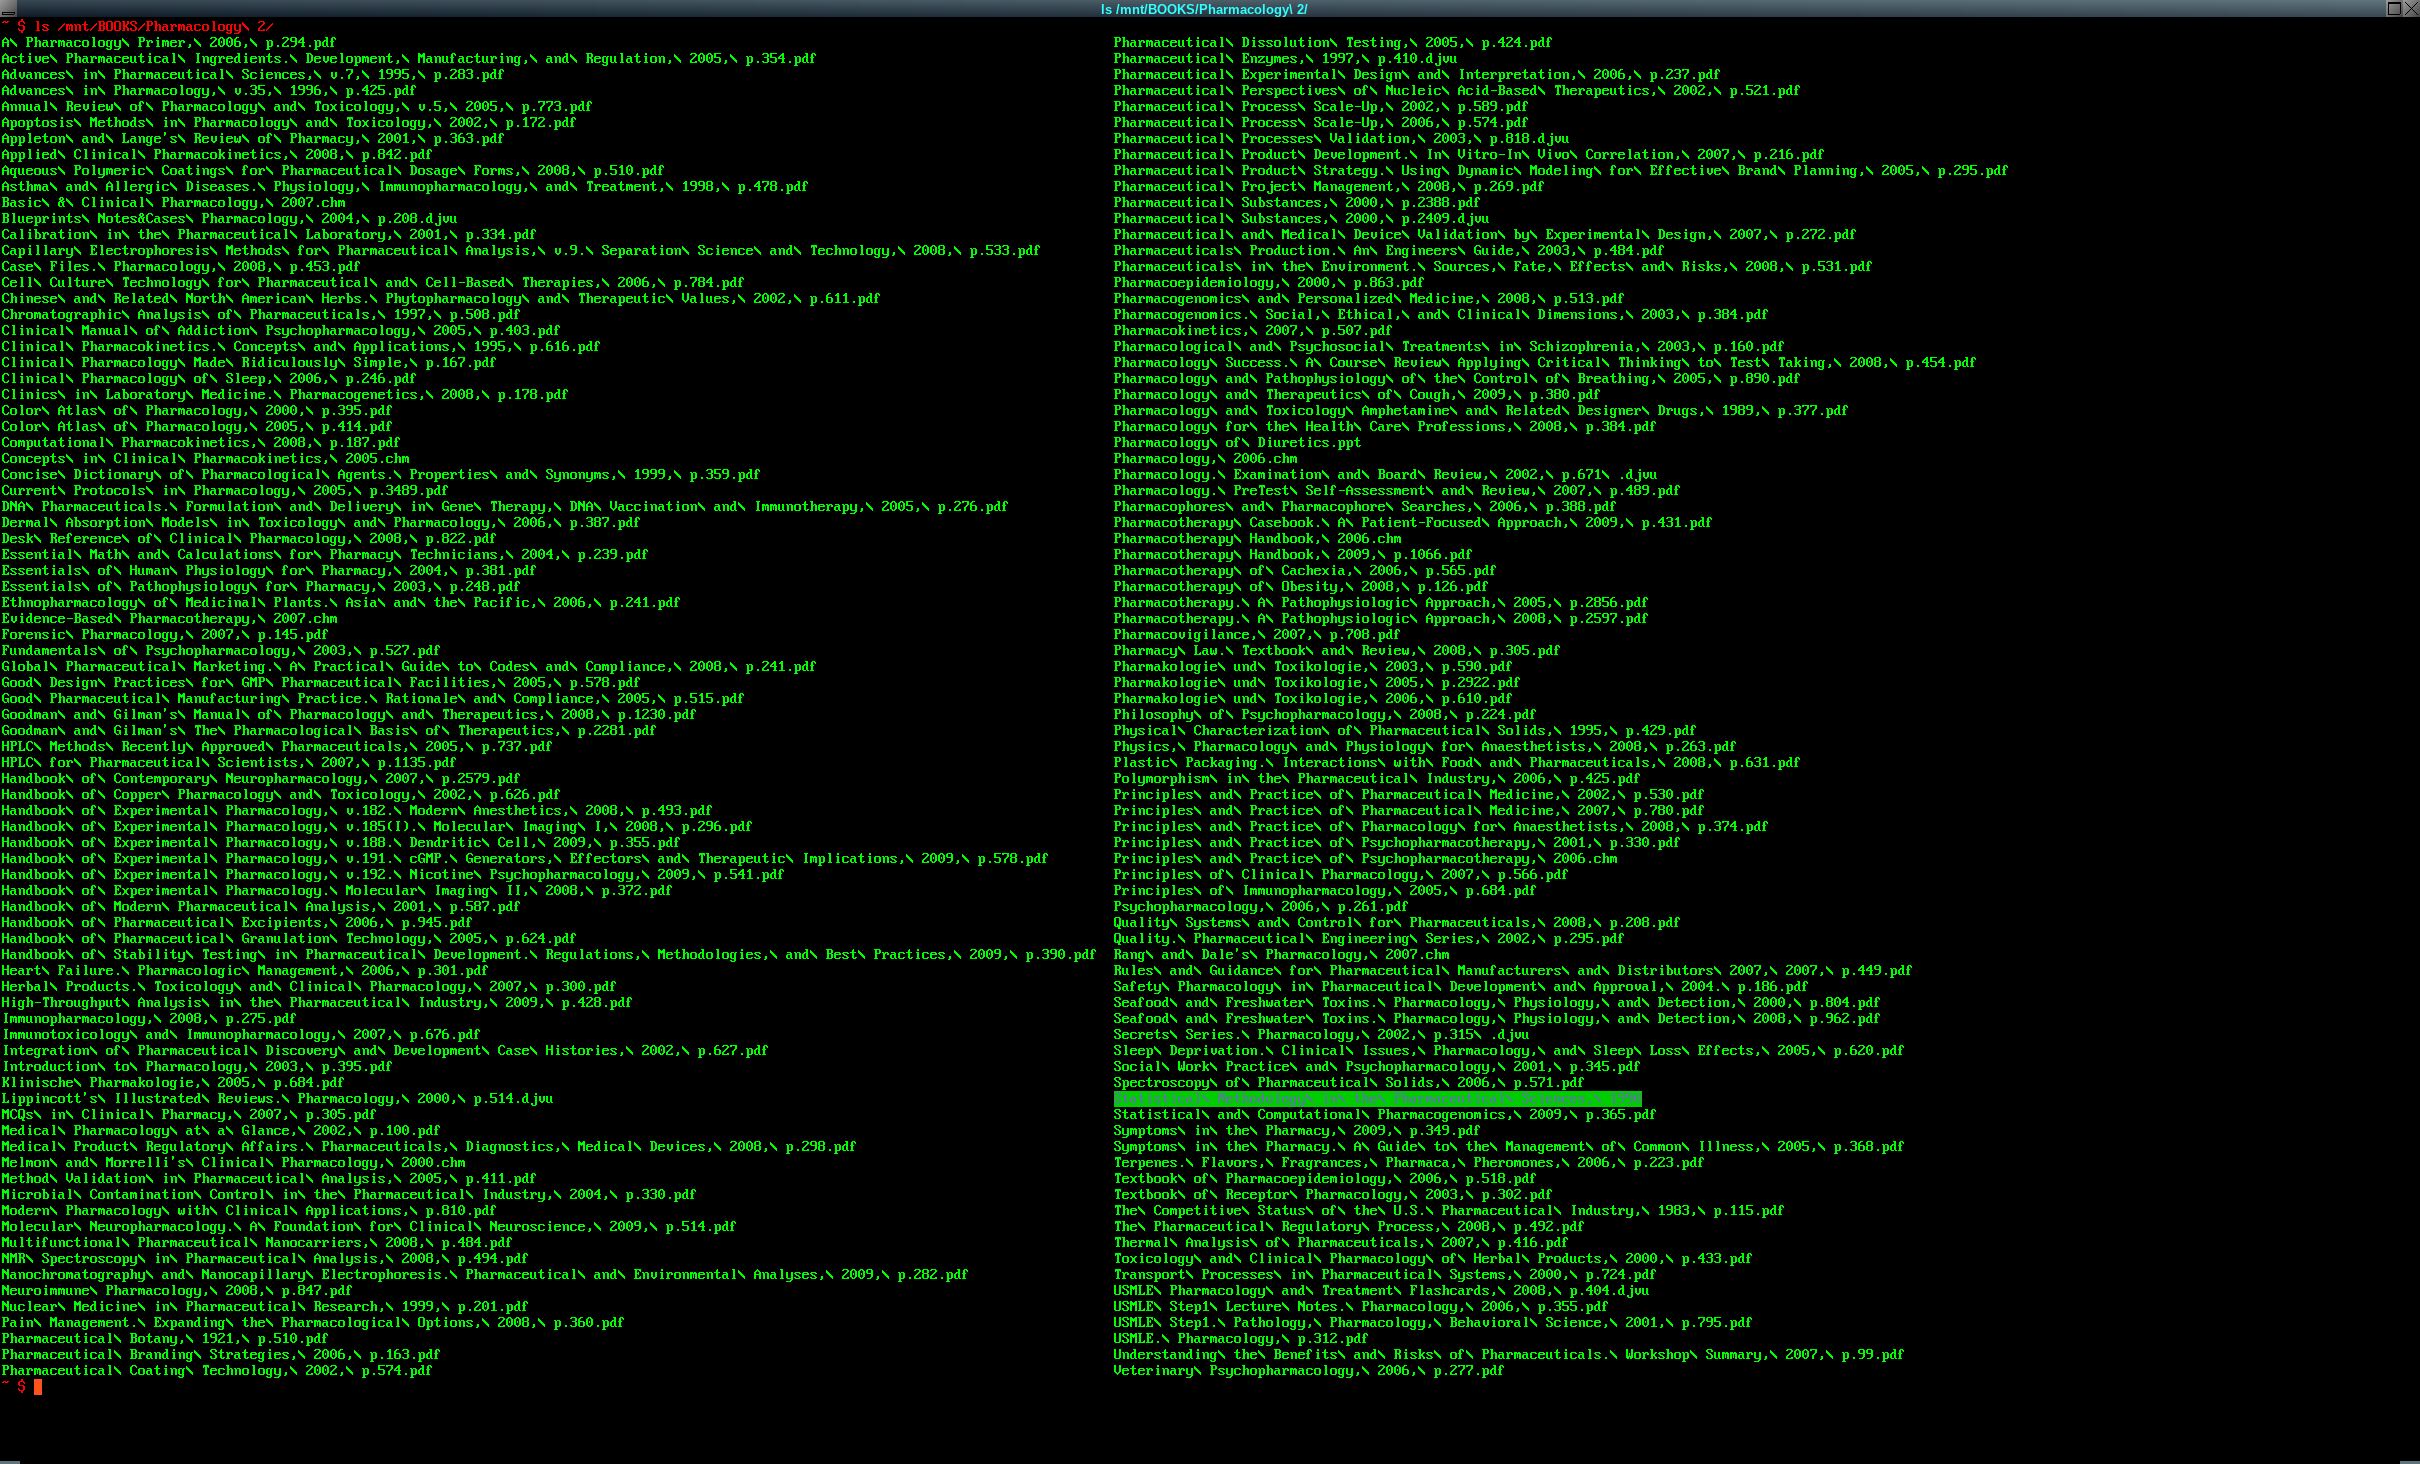
Task: Click 'Pharmacokinetics, 2007, p.507.pdf' entry
Action: (x=1252, y=331)
